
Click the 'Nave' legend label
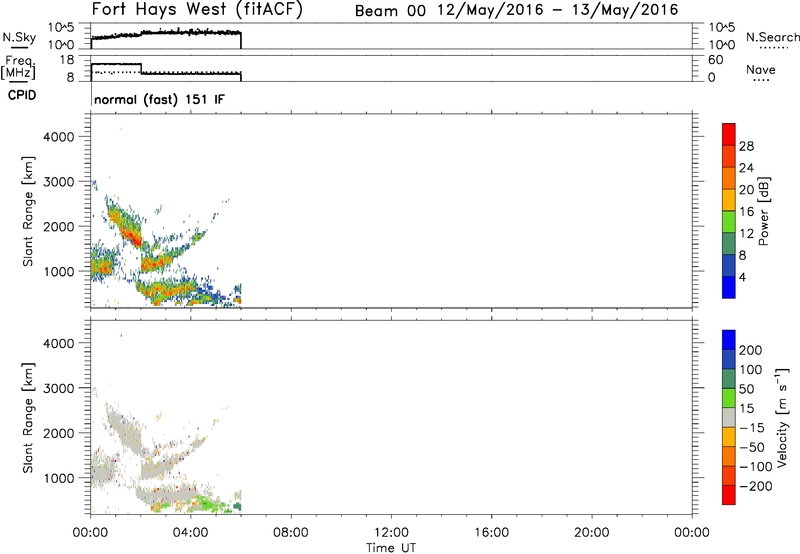[761, 69]
